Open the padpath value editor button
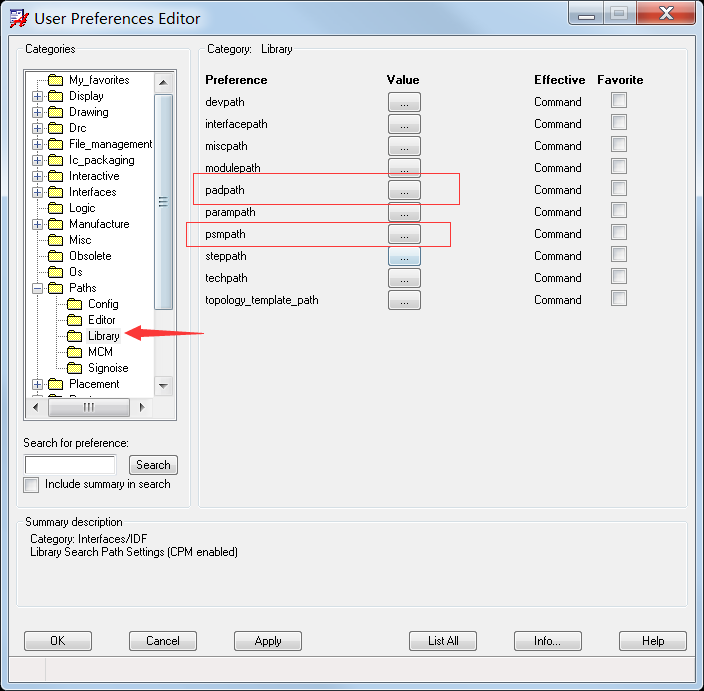 coord(404,190)
